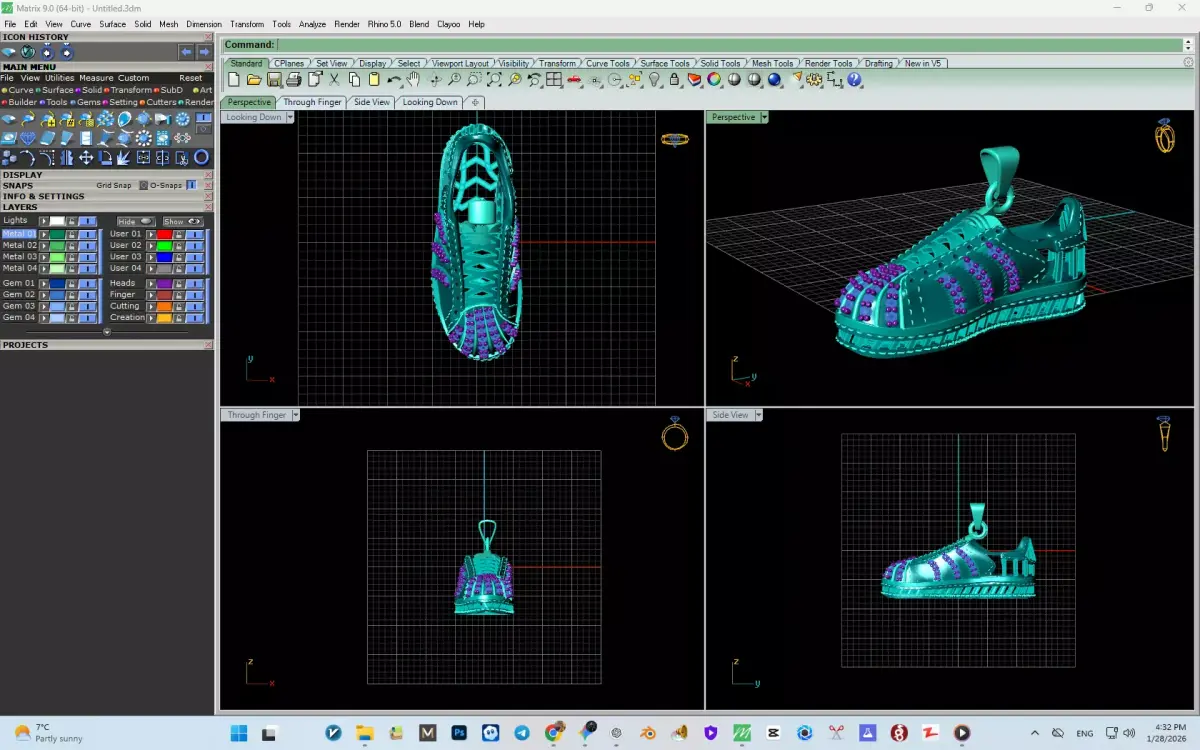The image size is (1200, 750).
Task: Click the four-viewport layout icon
Action: coord(552,79)
